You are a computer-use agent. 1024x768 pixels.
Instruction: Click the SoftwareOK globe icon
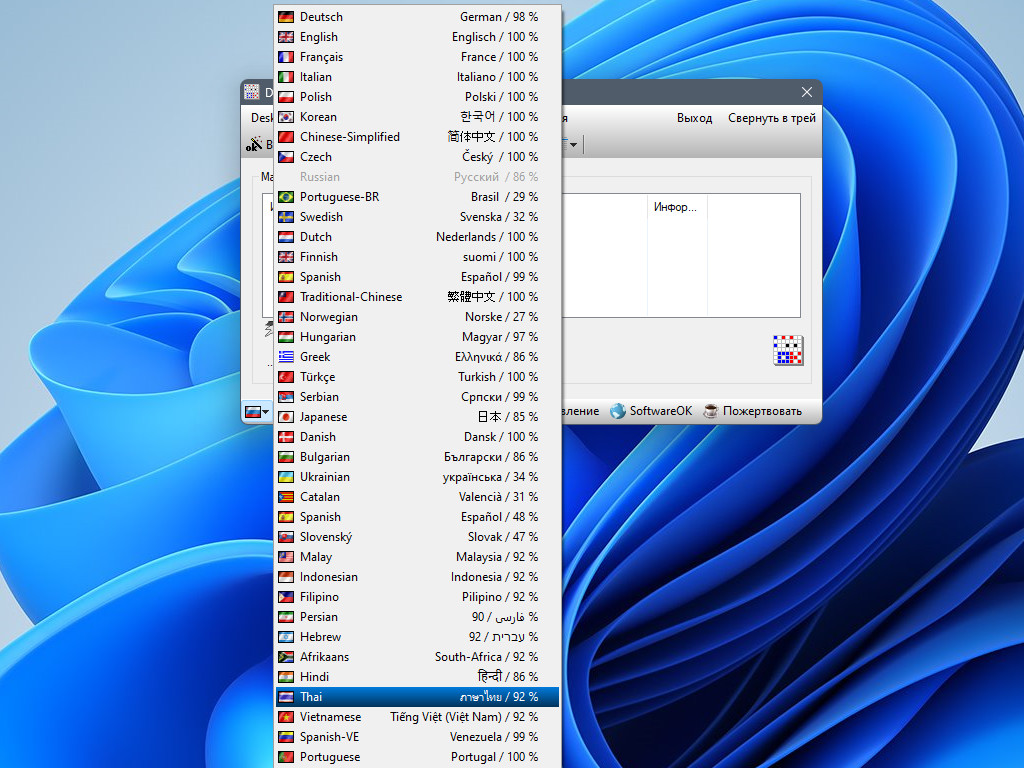[x=617, y=411]
